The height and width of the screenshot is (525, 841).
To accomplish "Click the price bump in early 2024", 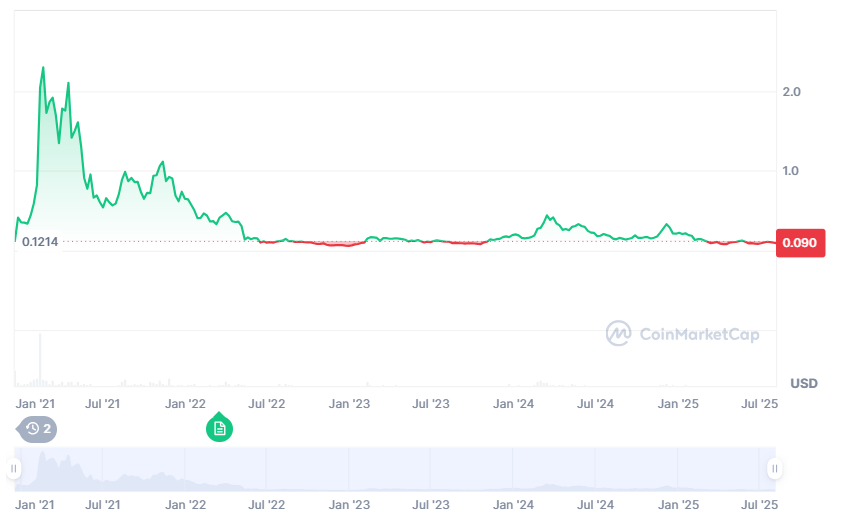I will (548, 216).
